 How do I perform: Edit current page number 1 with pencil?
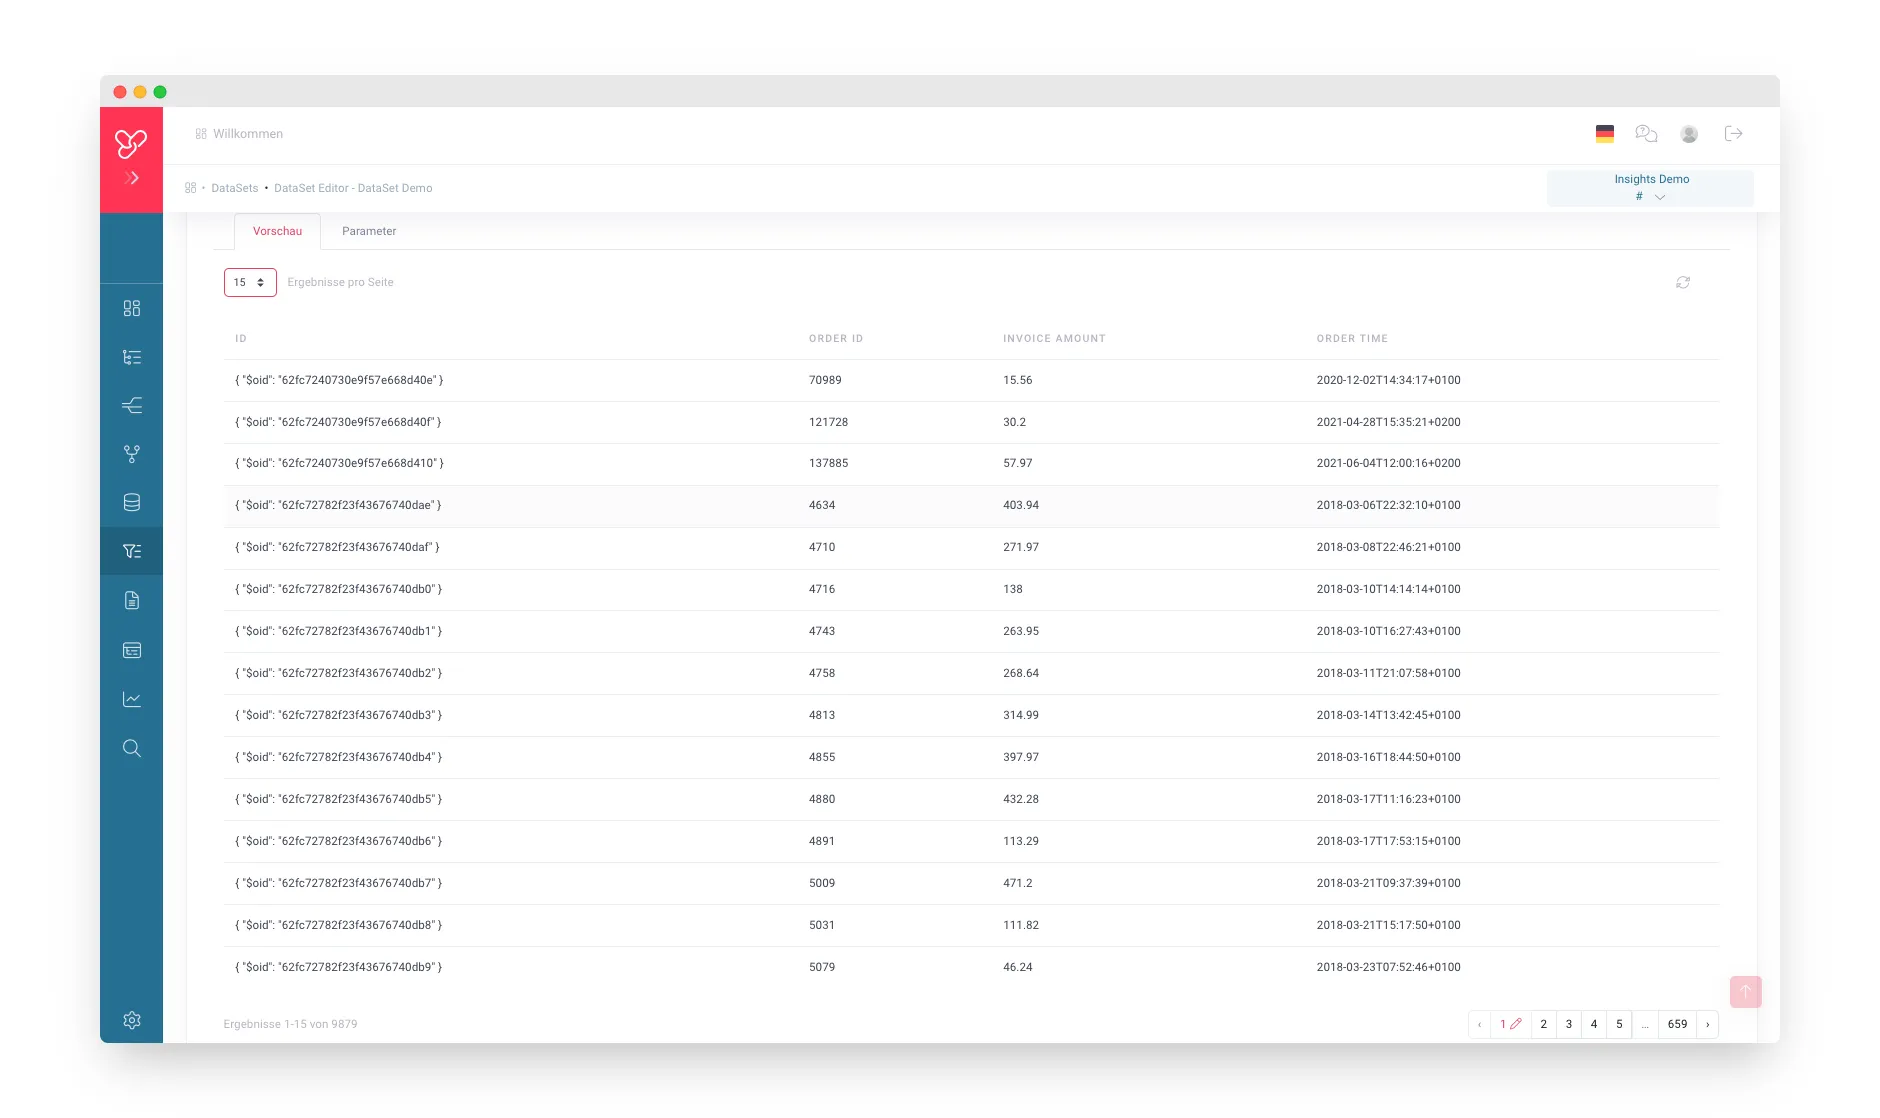1510,1024
